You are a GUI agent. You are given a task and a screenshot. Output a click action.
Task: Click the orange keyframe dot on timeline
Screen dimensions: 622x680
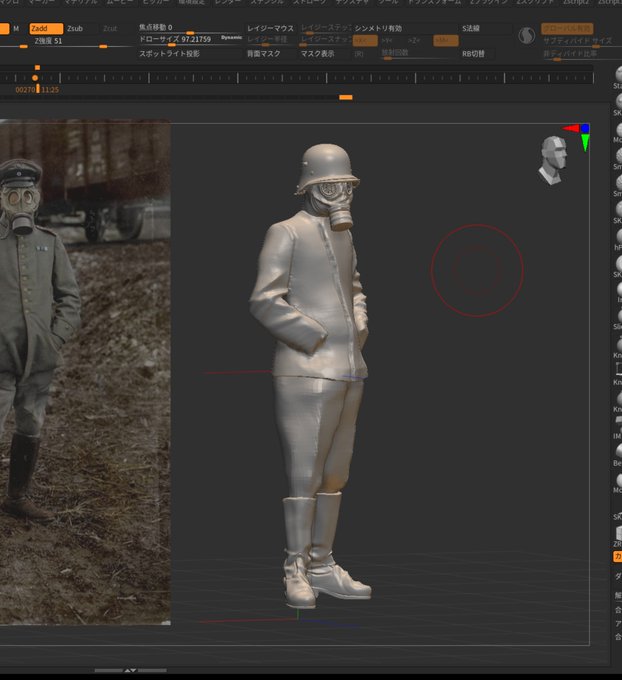35,78
